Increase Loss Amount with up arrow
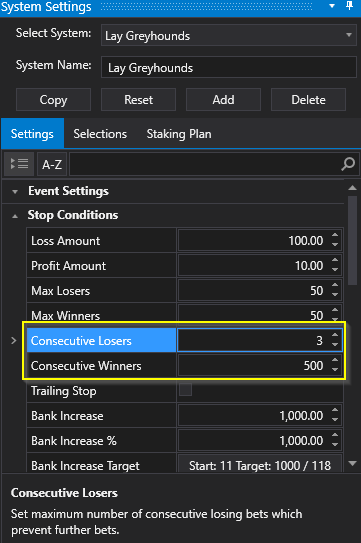The image size is (361, 543). point(335,235)
